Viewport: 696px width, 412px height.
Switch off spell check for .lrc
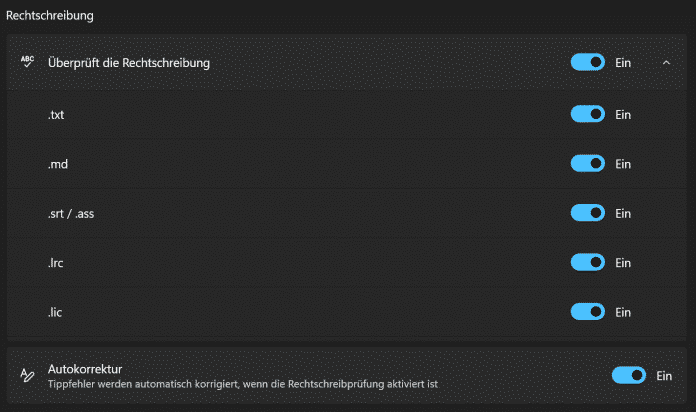point(588,262)
